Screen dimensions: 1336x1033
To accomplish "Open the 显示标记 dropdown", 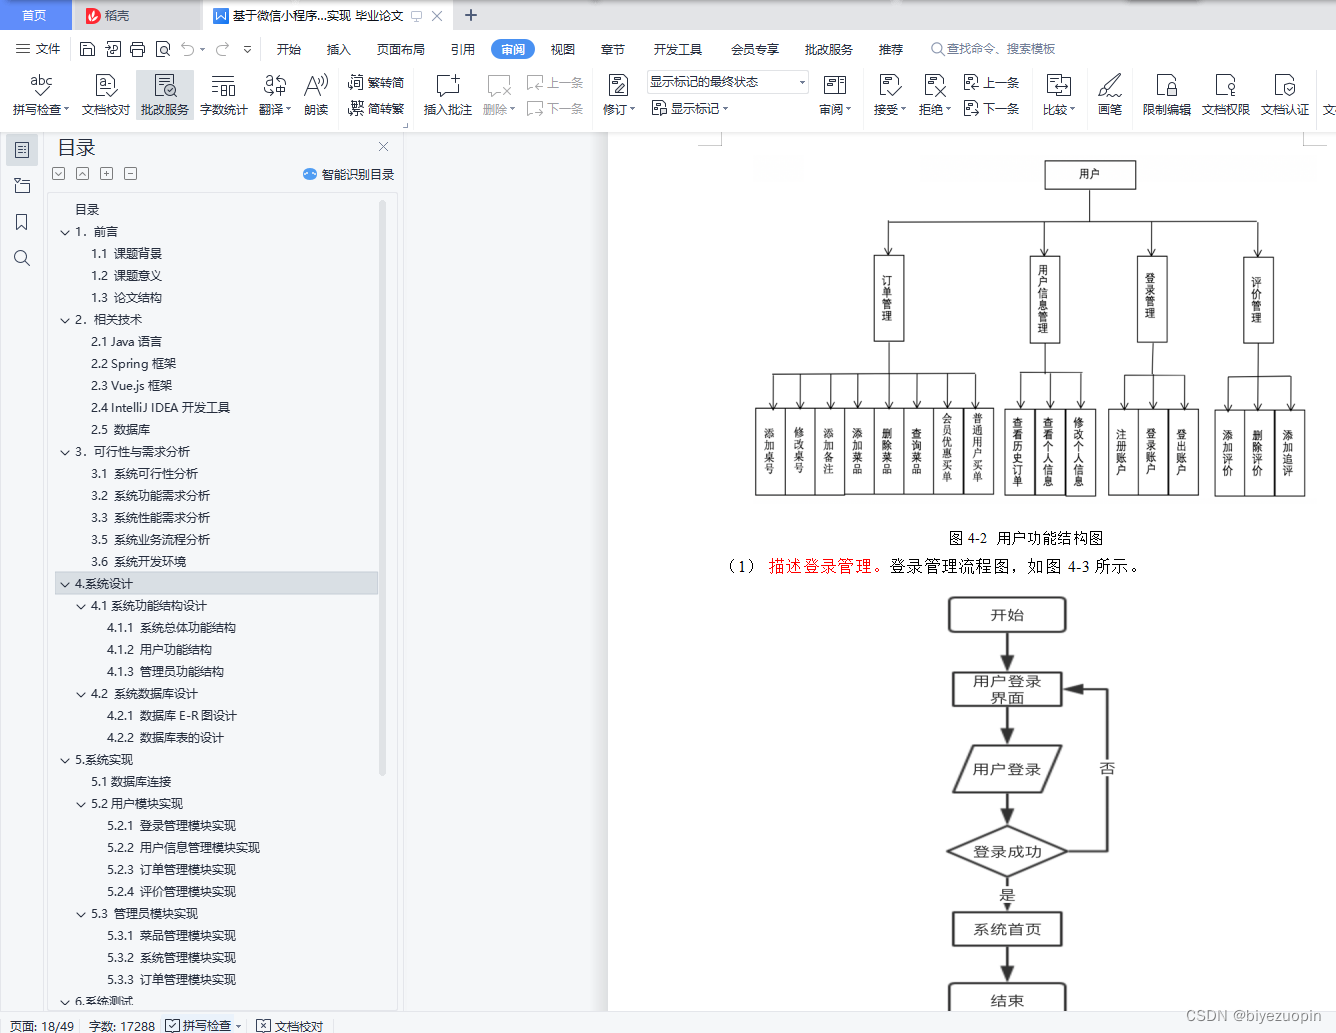I will pos(690,108).
